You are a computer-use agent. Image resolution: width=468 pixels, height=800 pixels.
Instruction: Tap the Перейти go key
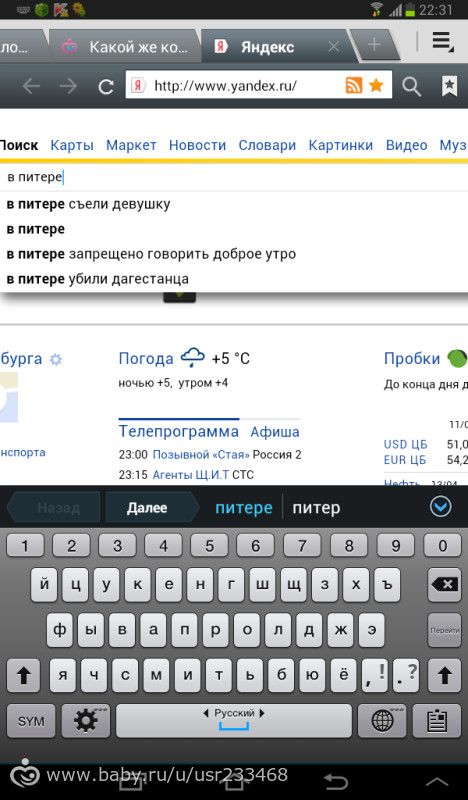click(444, 631)
